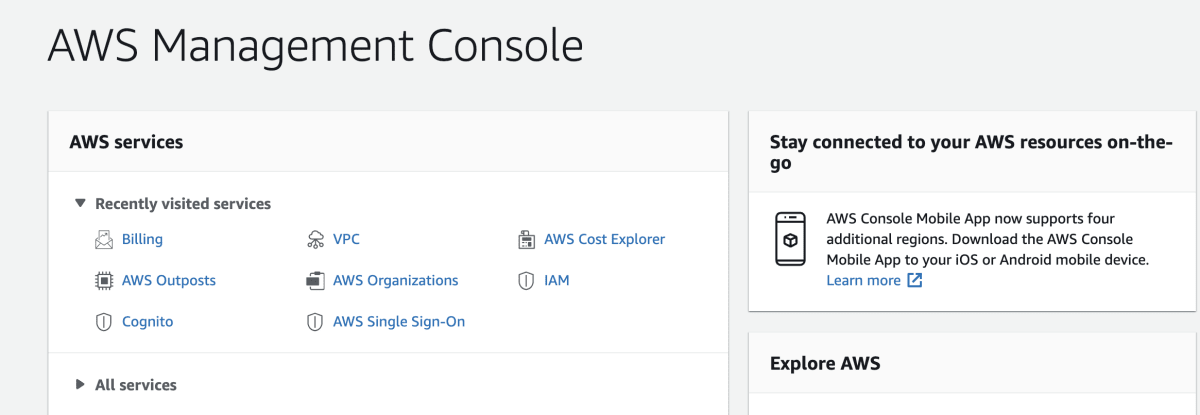
Task: Click the external link icon beside Learn more
Action: pos(915,281)
